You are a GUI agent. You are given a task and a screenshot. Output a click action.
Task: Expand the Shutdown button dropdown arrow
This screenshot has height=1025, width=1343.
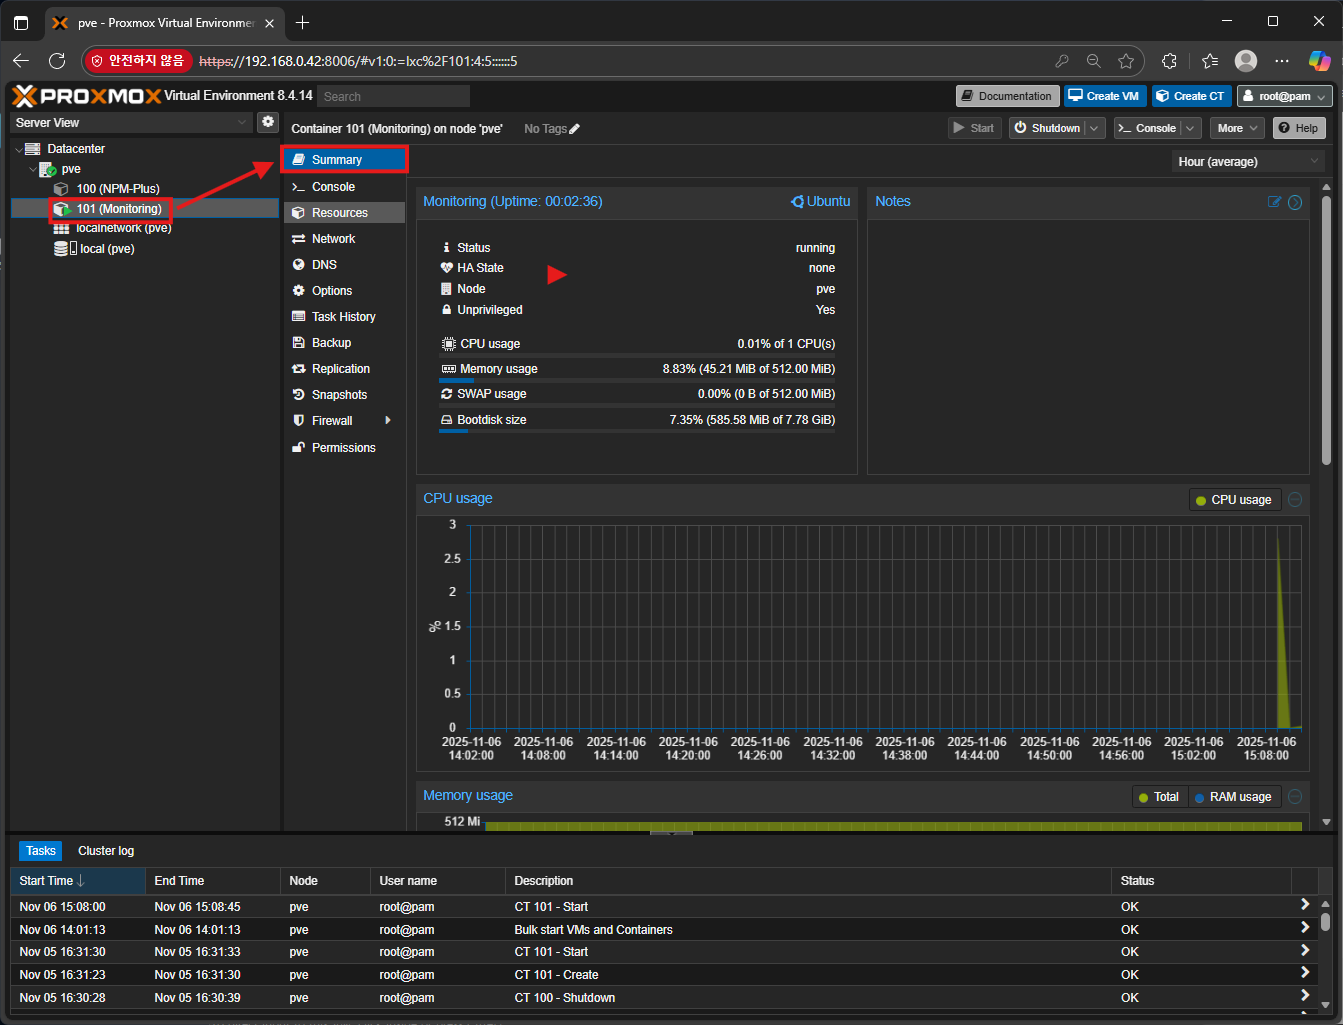click(1094, 128)
